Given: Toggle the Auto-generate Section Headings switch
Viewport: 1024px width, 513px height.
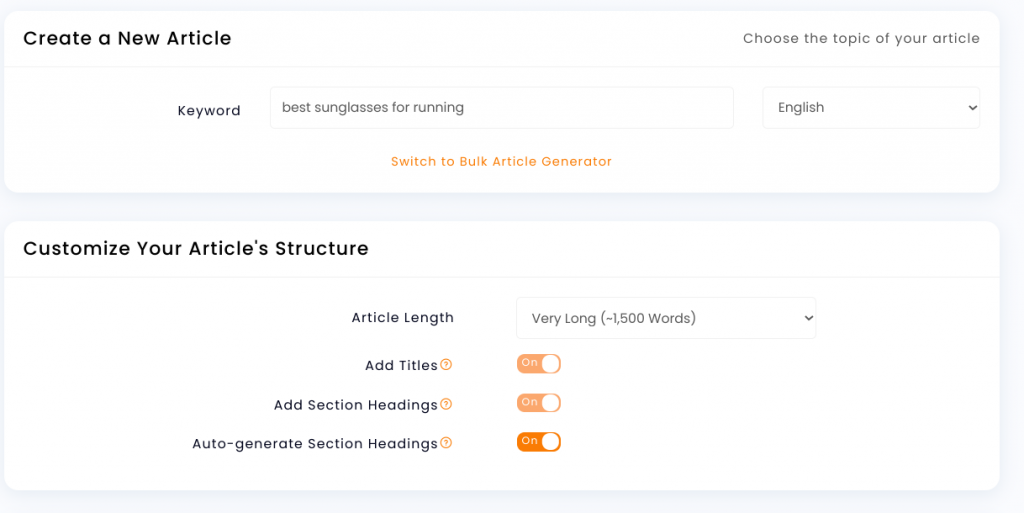Looking at the screenshot, I should (539, 442).
